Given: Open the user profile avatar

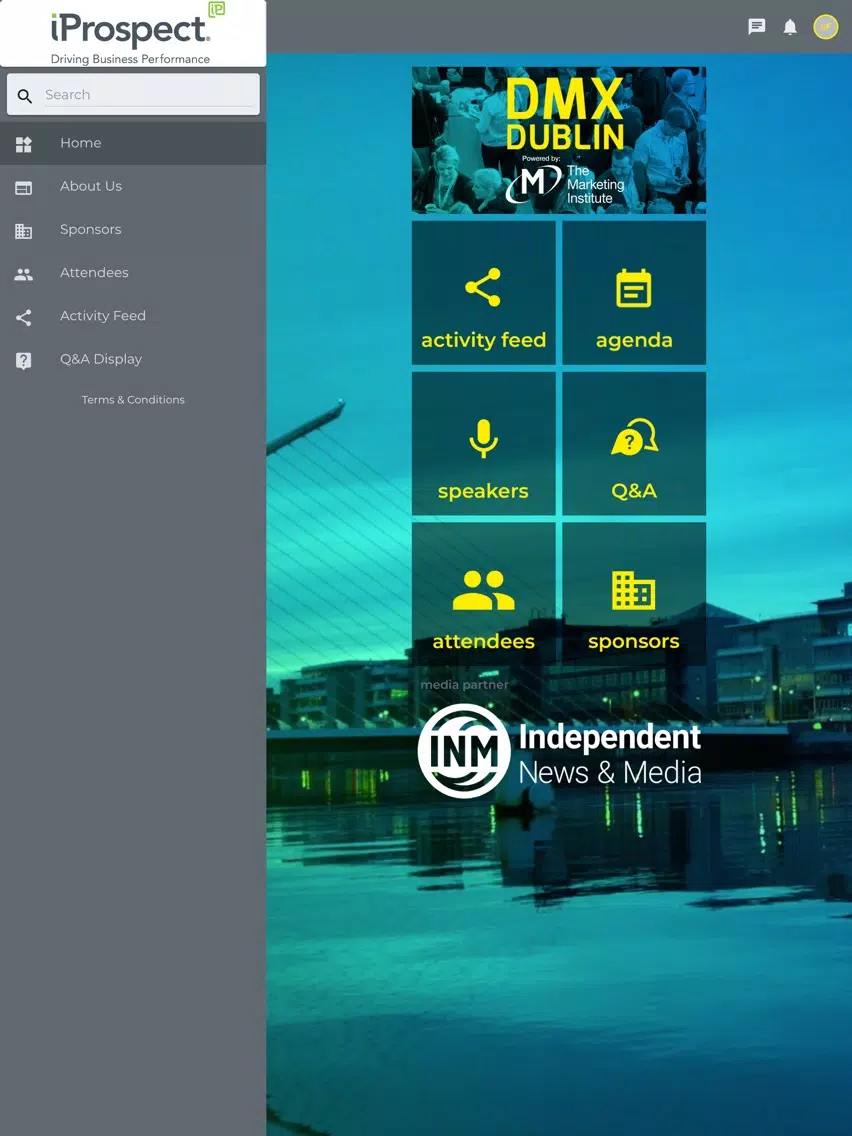Looking at the screenshot, I should pos(825,27).
